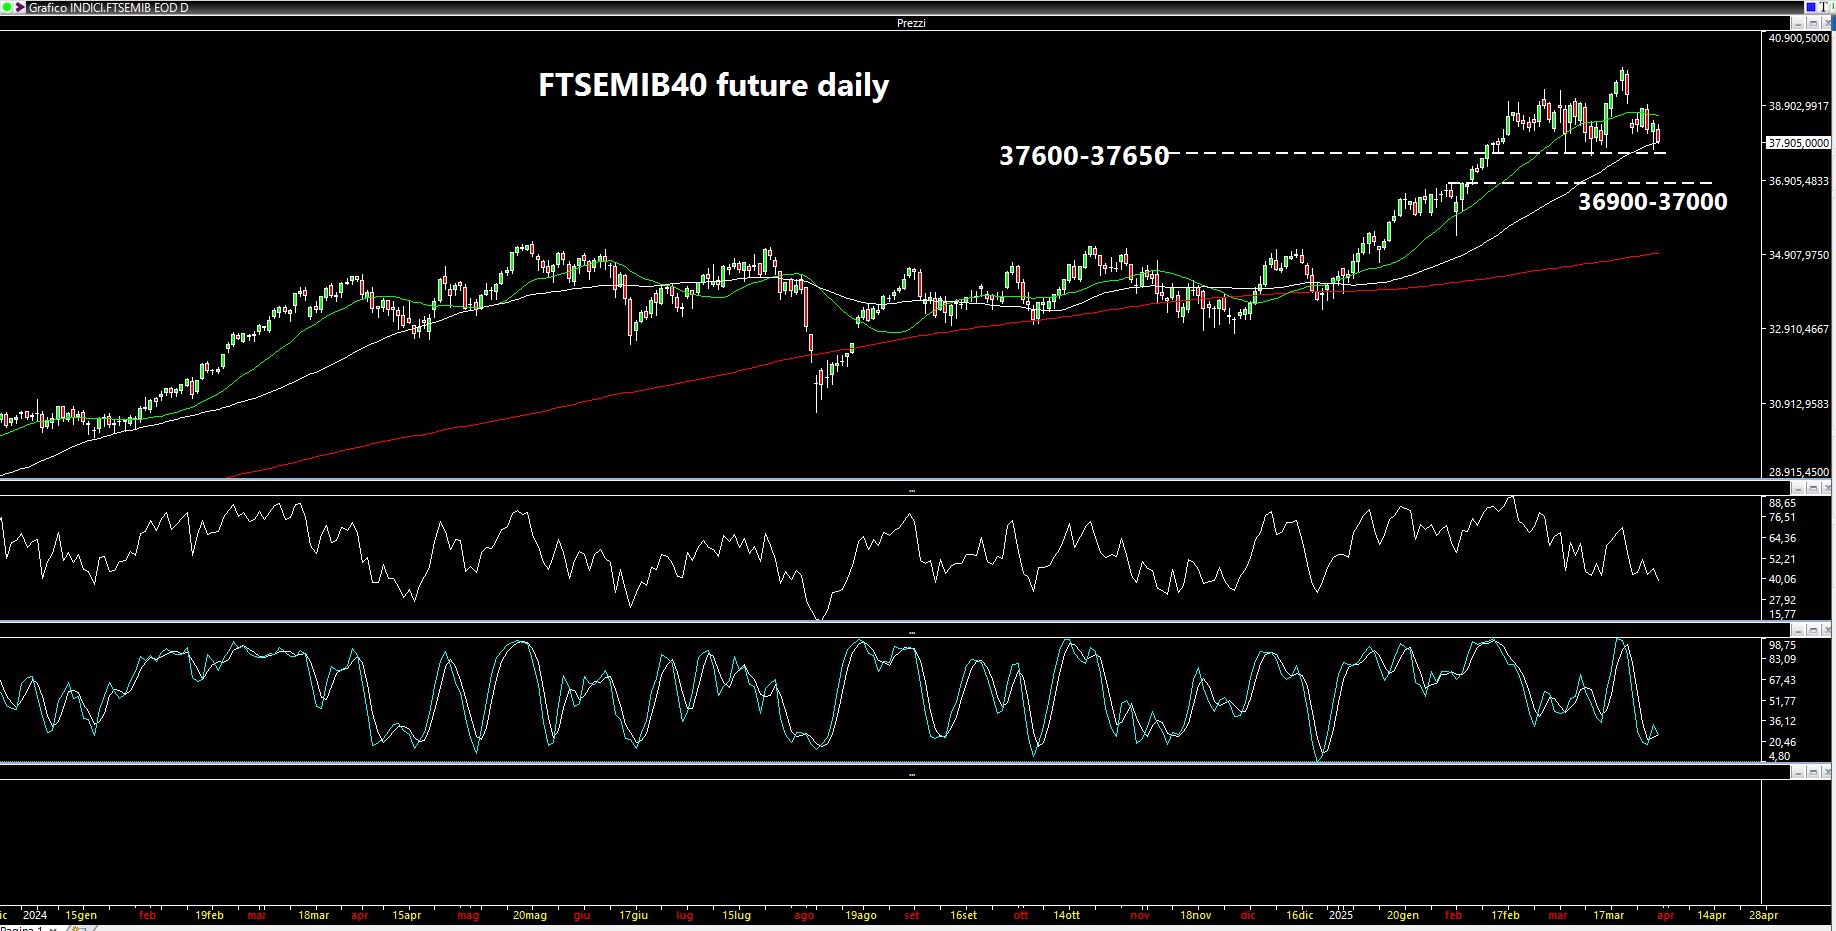1836x931 pixels.
Task: Click the 2025 year axis label
Action: point(1341,915)
